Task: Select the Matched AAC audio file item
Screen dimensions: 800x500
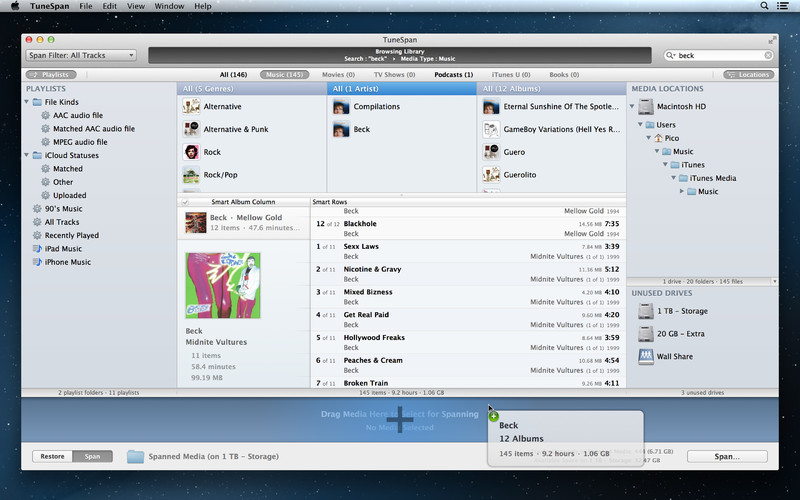Action: point(94,129)
